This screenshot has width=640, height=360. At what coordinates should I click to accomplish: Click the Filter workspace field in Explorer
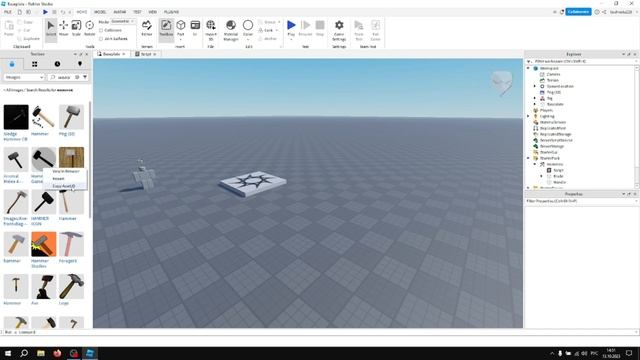point(581,61)
